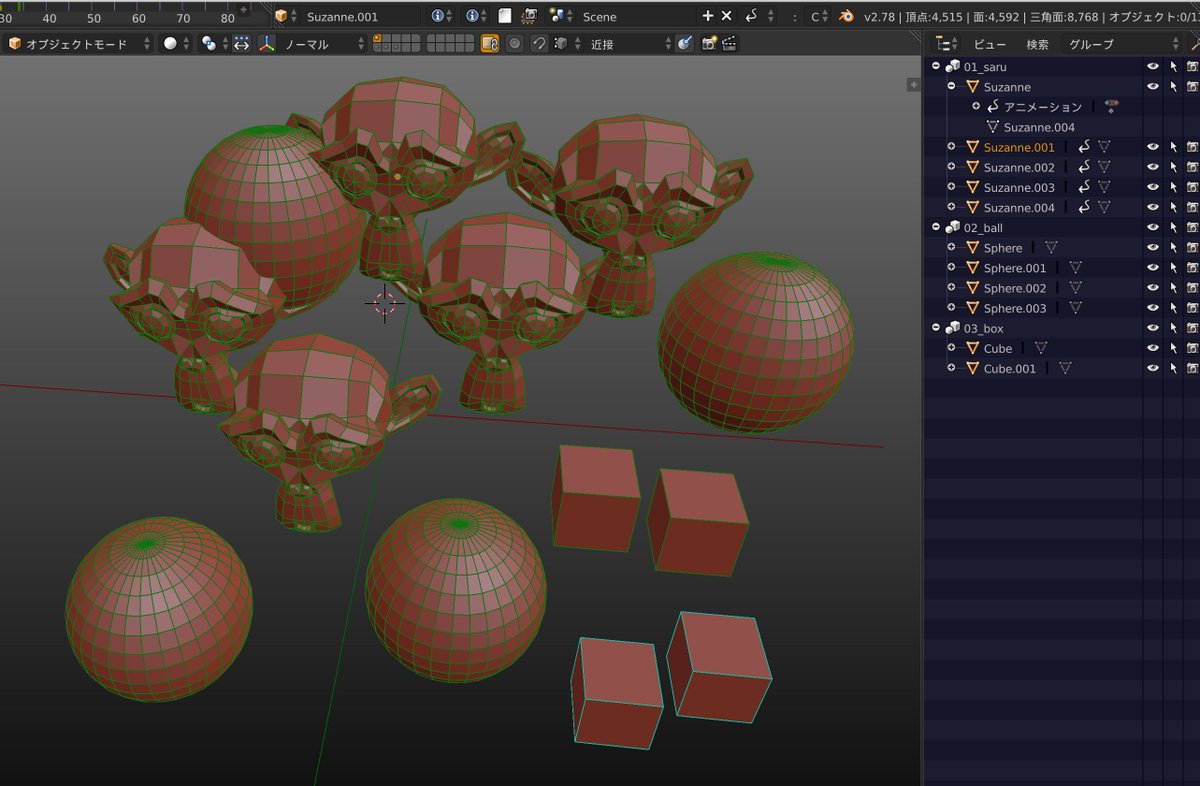Viewport: 1200px width, 786px height.
Task: Select the Cube object in the outliner
Action: (998, 348)
